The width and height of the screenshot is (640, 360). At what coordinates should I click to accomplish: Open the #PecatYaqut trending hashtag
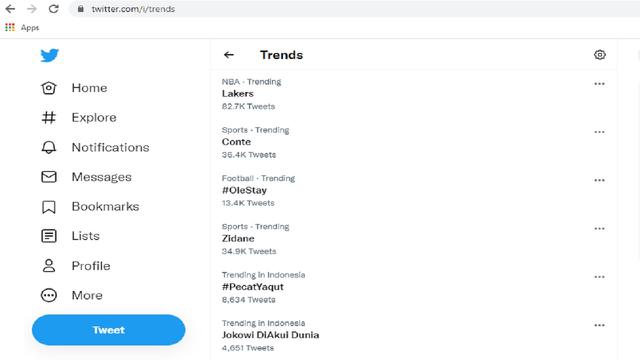tap(253, 287)
